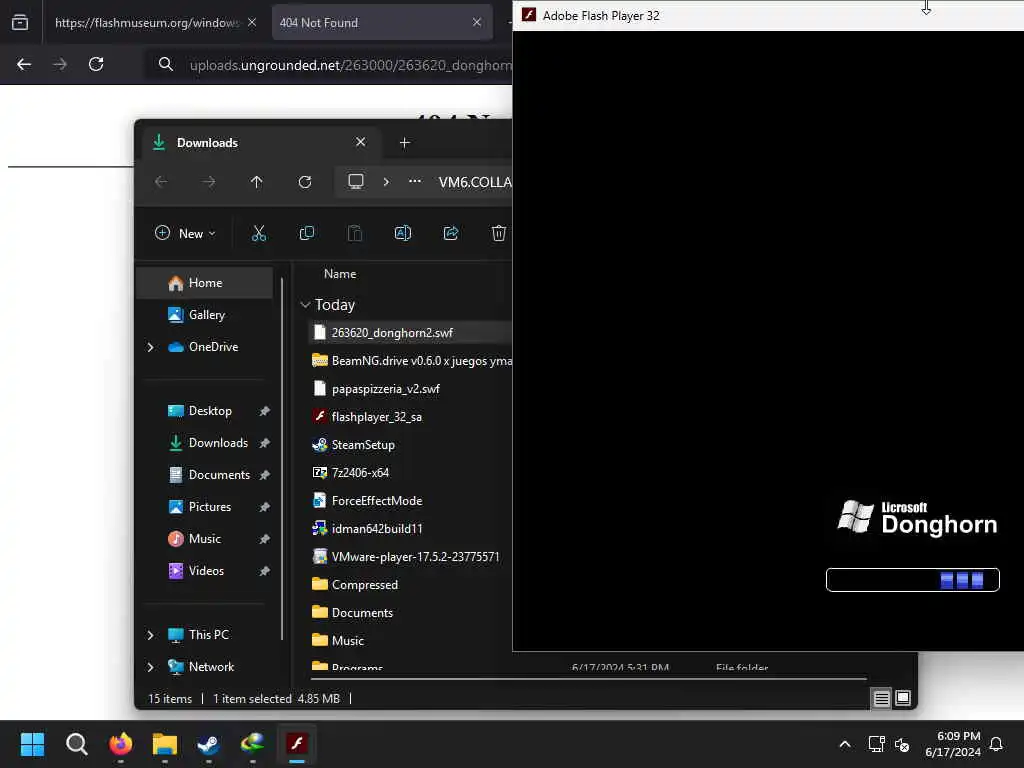The height and width of the screenshot is (768, 1024).
Task: Click browser Back arrow
Action: coord(24,64)
